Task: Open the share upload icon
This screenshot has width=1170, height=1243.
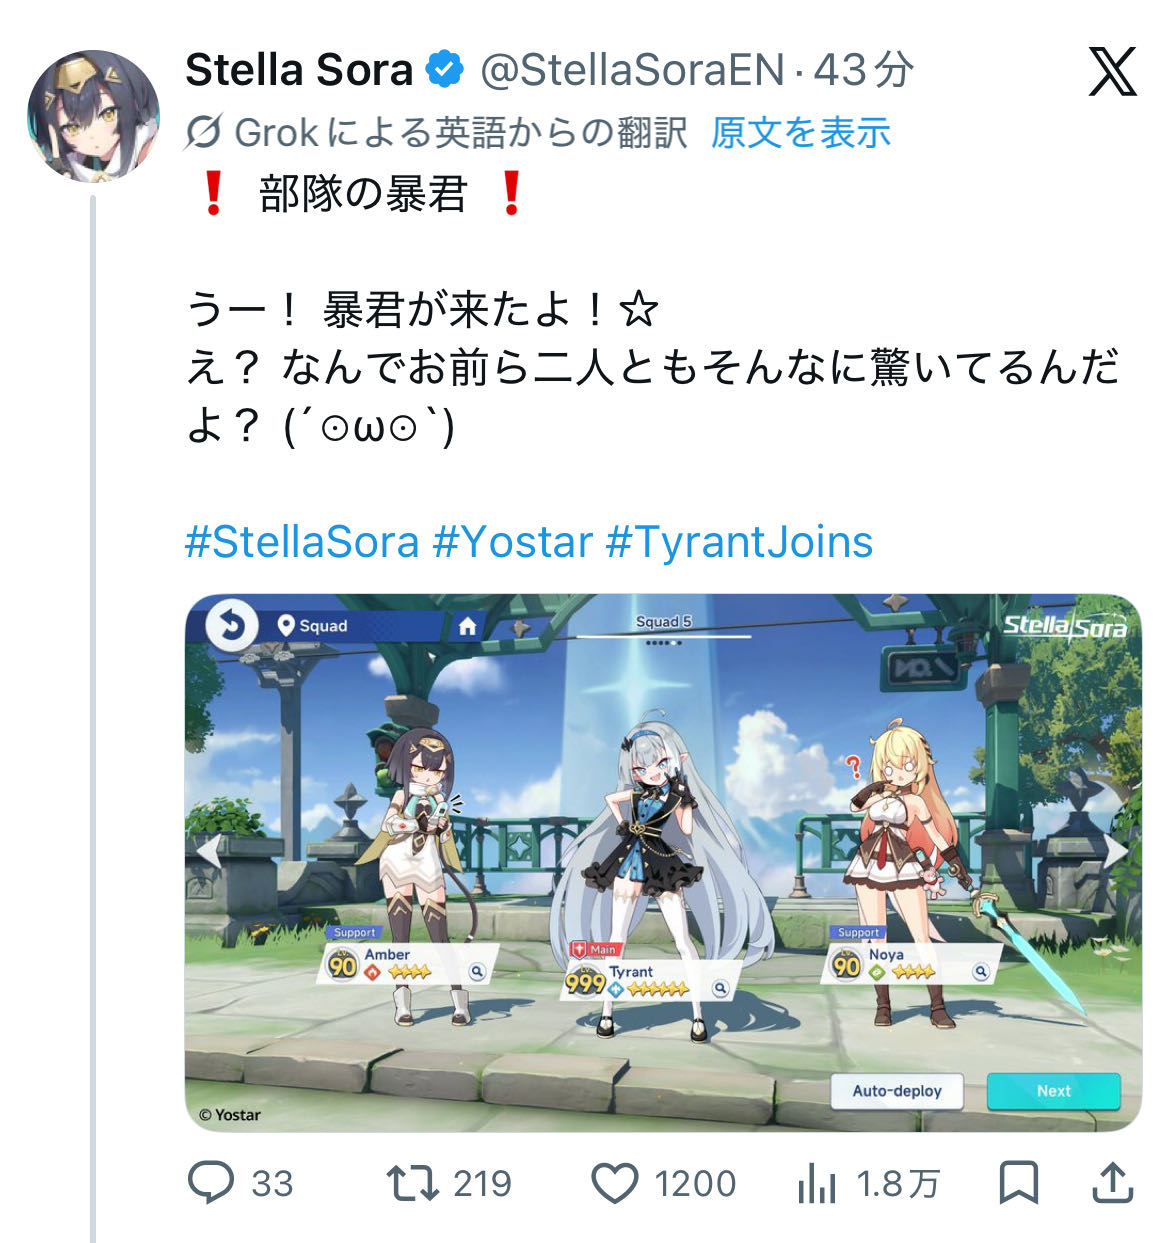Action: [1112, 1182]
